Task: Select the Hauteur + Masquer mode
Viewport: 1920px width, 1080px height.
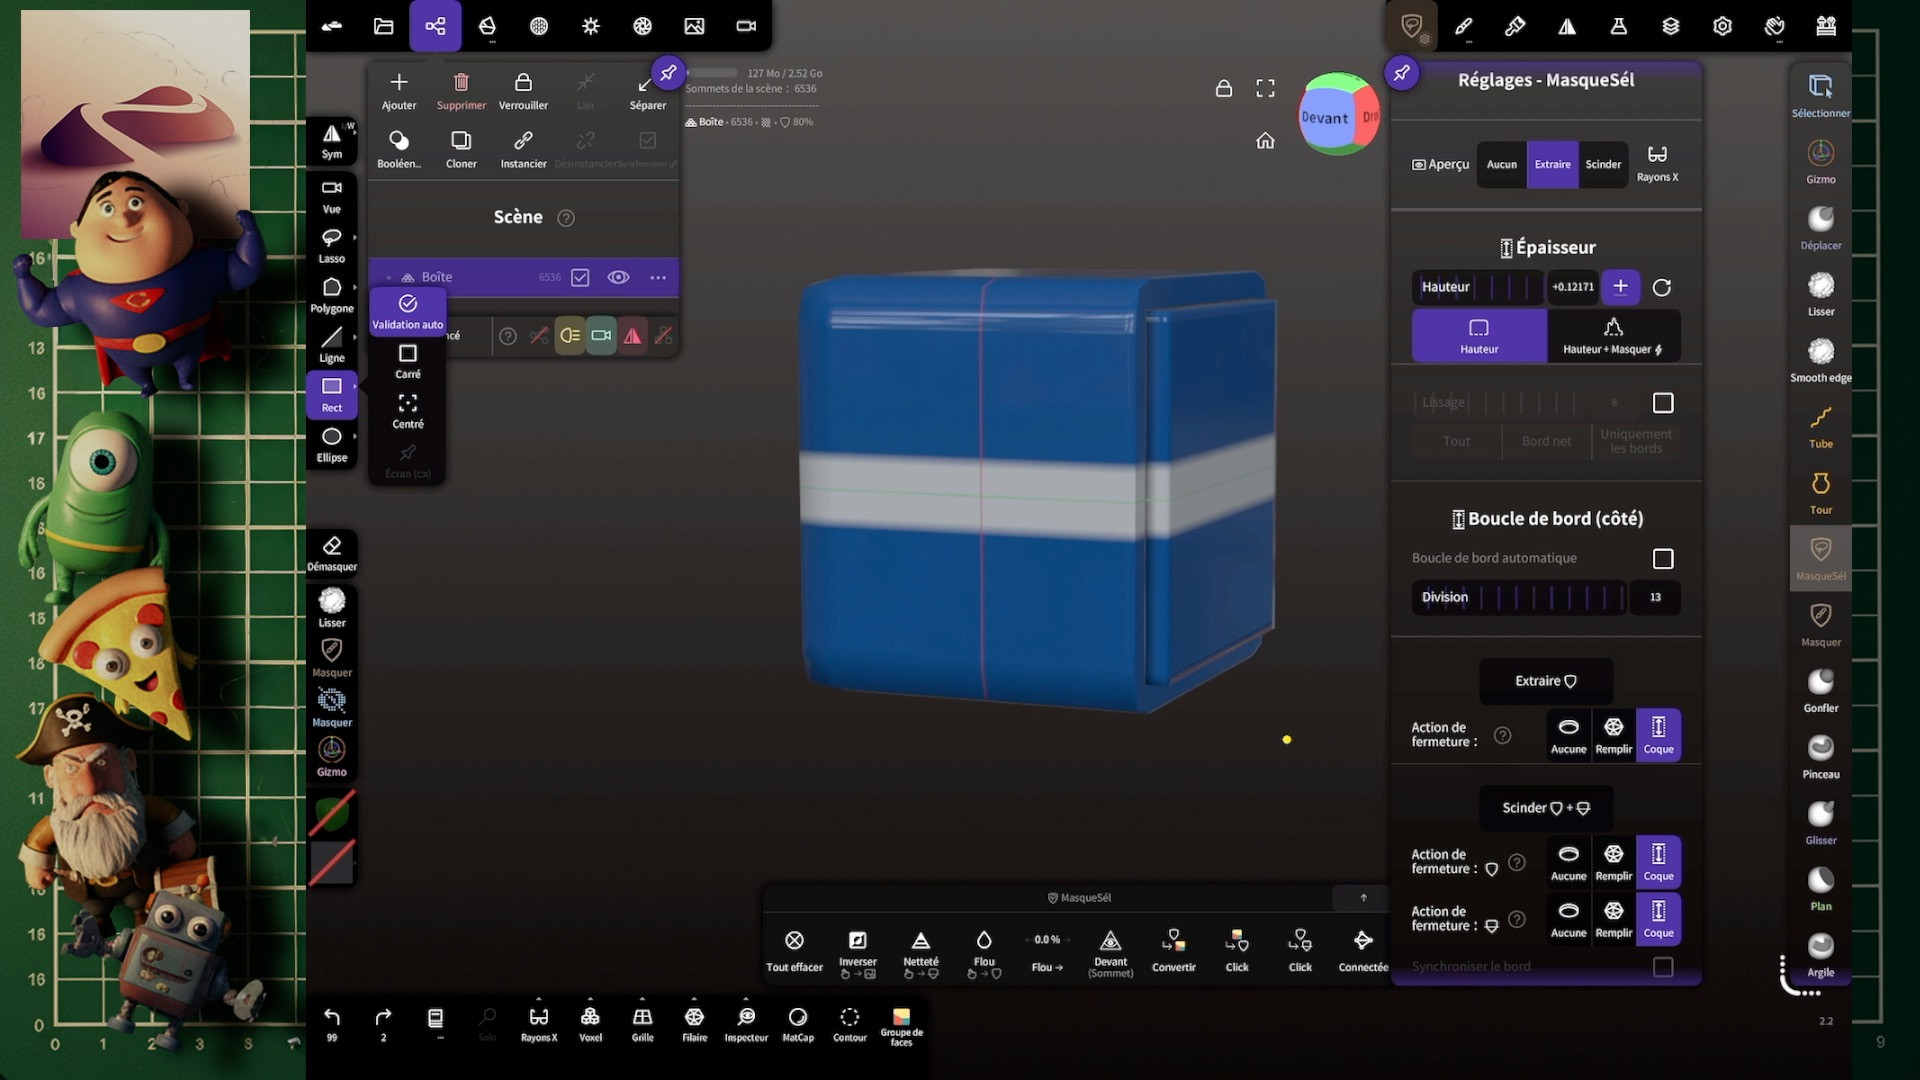Action: click(x=1612, y=335)
